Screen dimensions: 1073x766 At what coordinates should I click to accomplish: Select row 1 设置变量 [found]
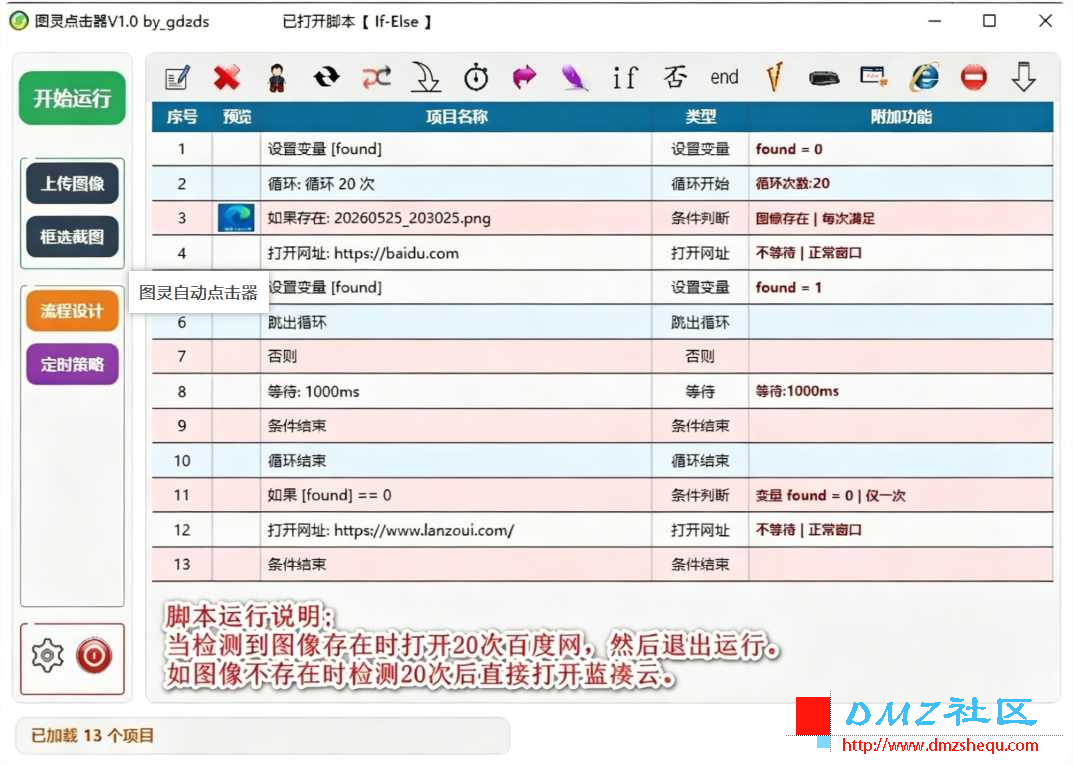pos(602,149)
